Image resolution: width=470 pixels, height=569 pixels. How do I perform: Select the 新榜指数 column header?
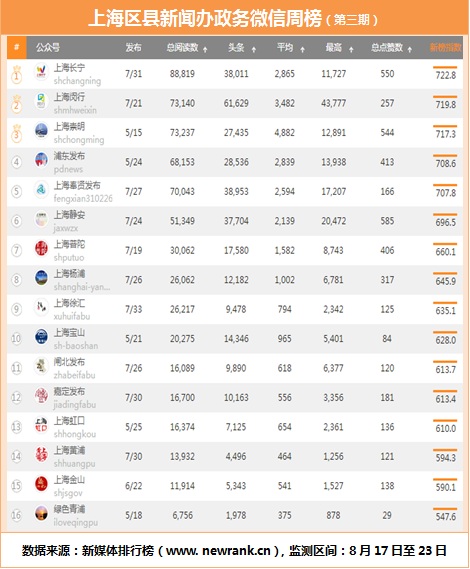(x=445, y=48)
